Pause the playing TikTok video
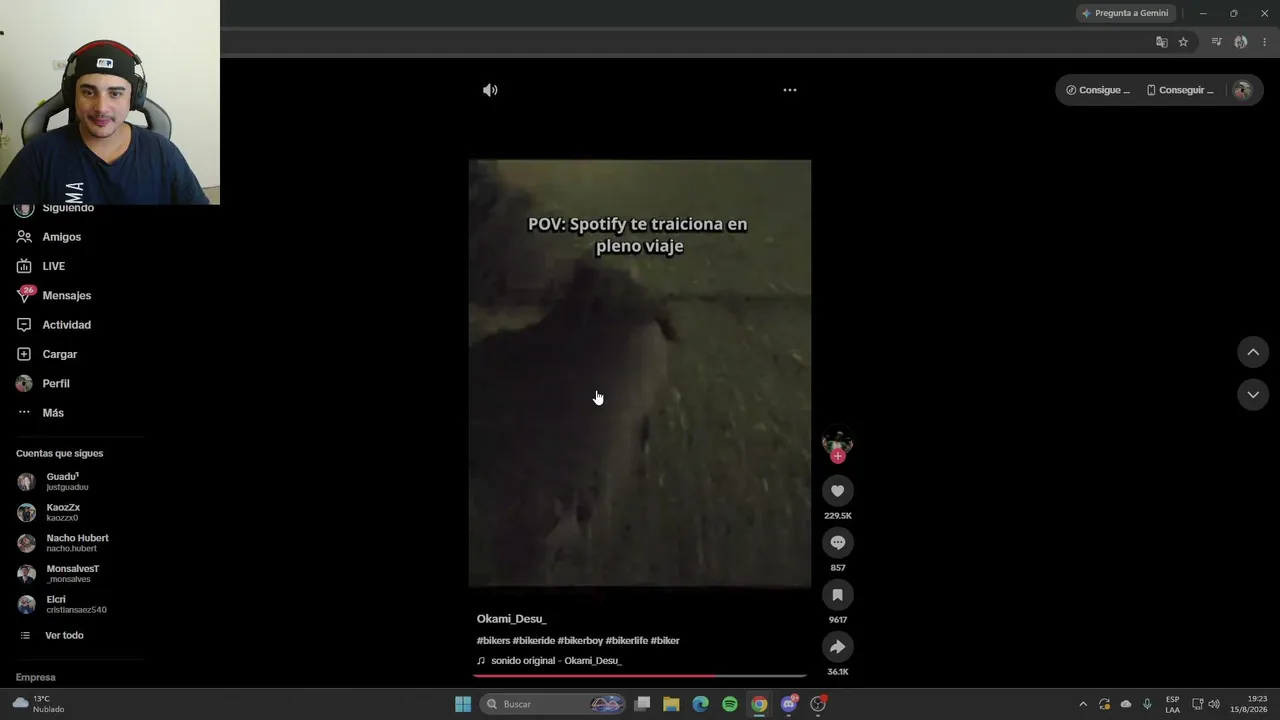Screen dimensions: 1280x720 [x=640, y=373]
